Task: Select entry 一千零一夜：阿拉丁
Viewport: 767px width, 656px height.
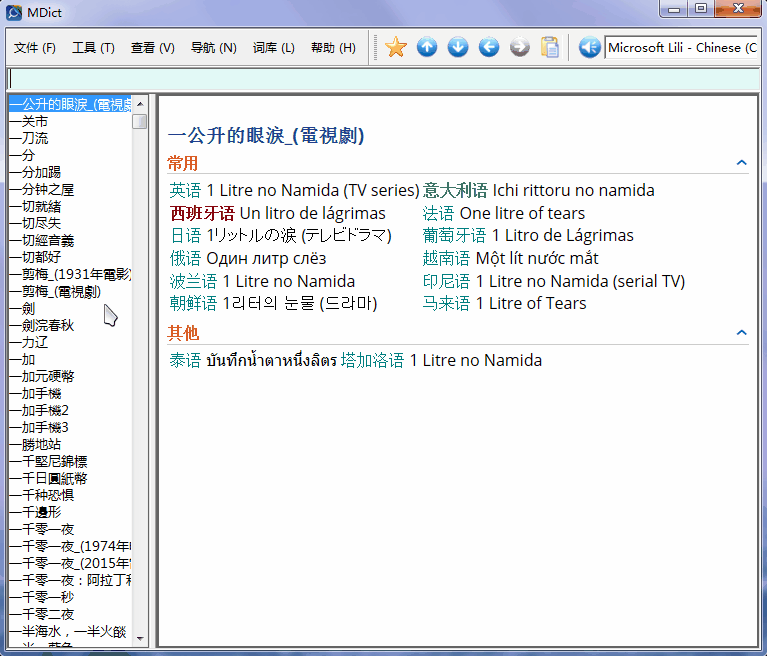Action: [70, 580]
